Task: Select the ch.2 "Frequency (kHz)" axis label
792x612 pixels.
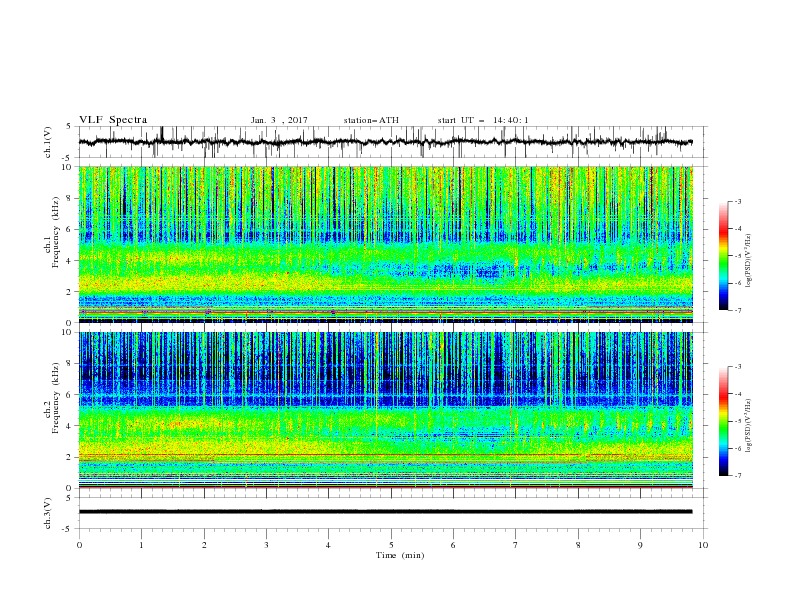Action: (x=55, y=398)
